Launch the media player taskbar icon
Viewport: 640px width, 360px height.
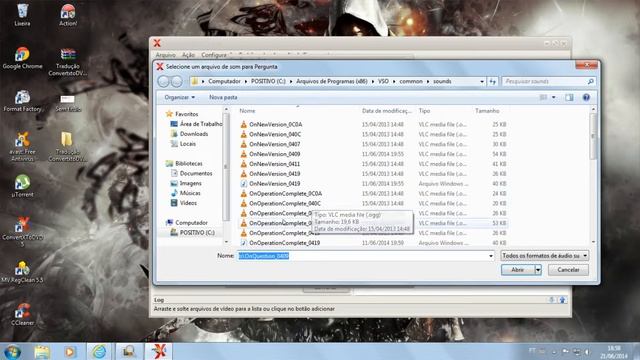click(69, 351)
